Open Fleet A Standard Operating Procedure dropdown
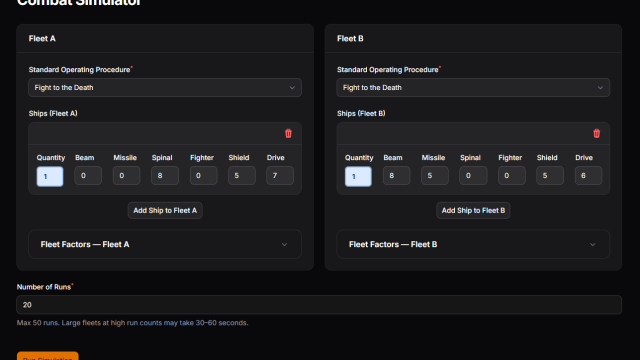 pyautogui.click(x=165, y=88)
